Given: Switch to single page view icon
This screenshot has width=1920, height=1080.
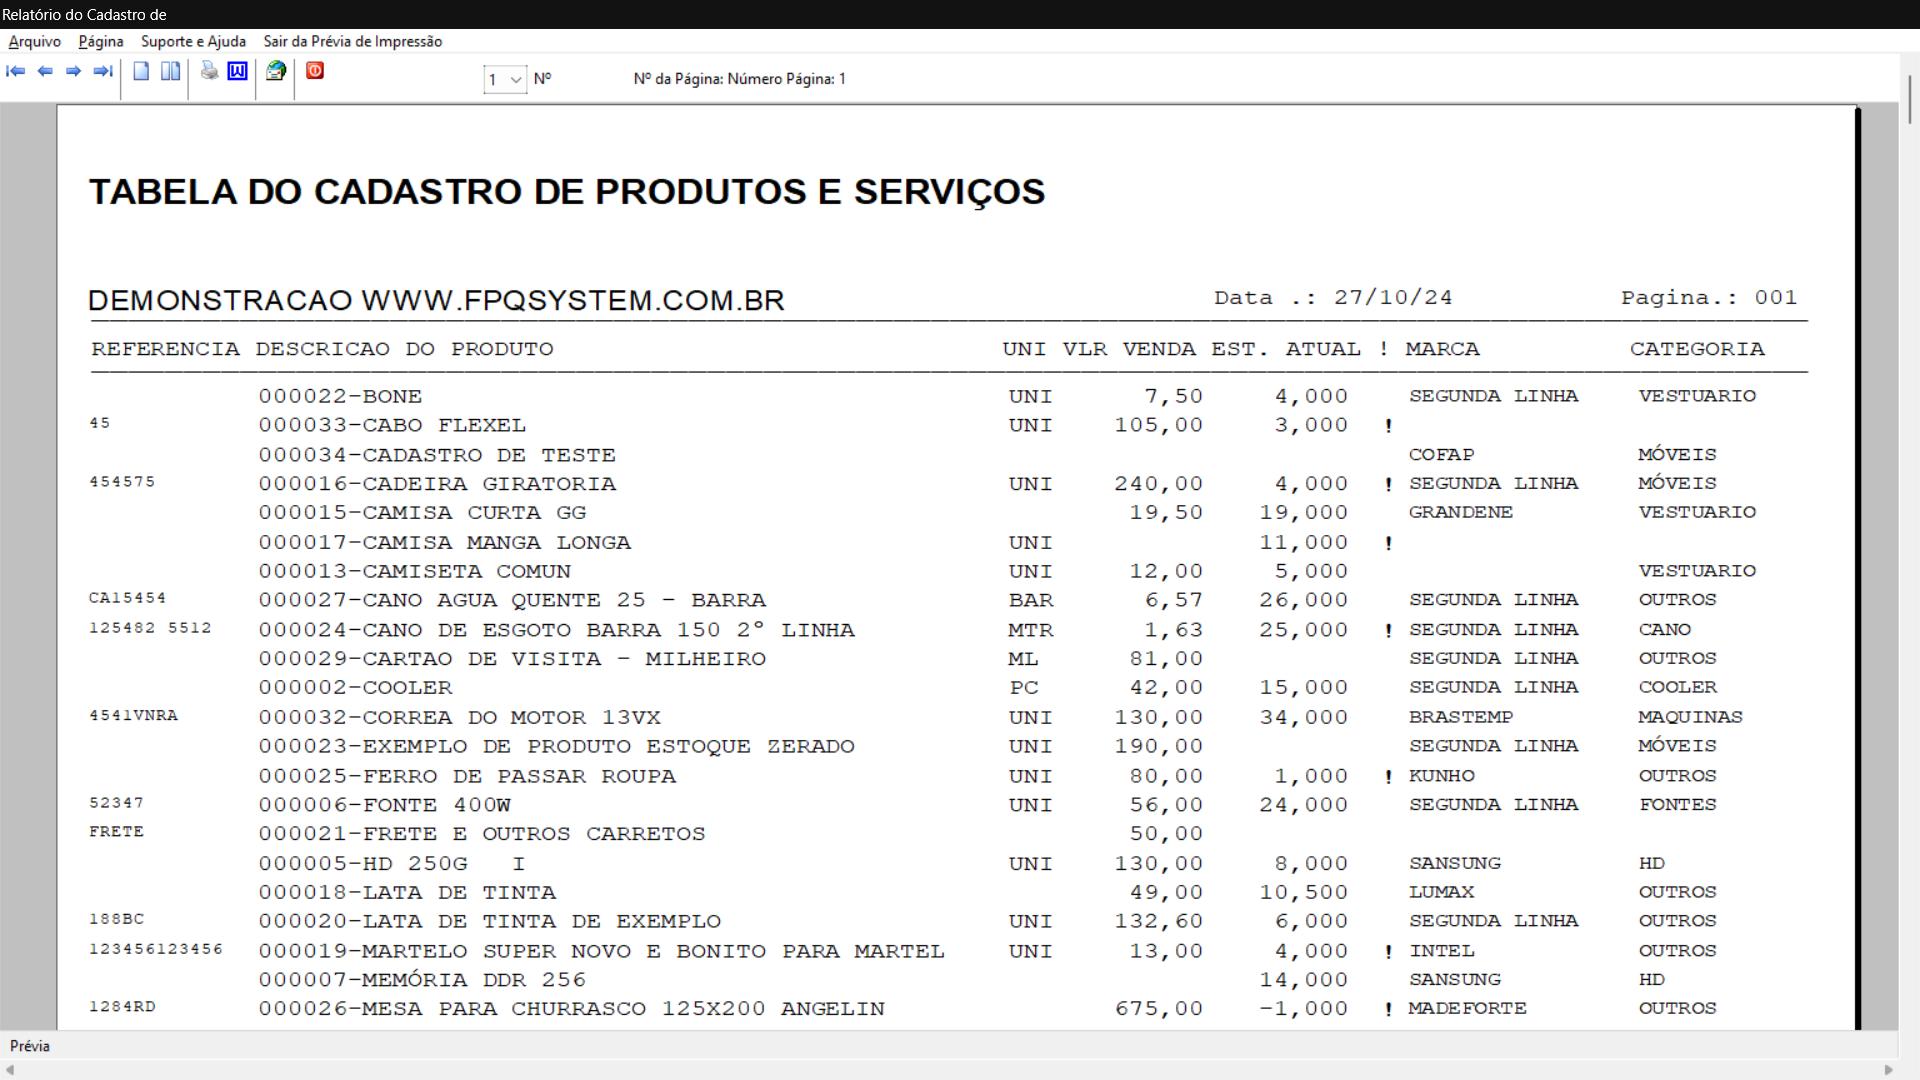Looking at the screenshot, I should coord(141,71).
